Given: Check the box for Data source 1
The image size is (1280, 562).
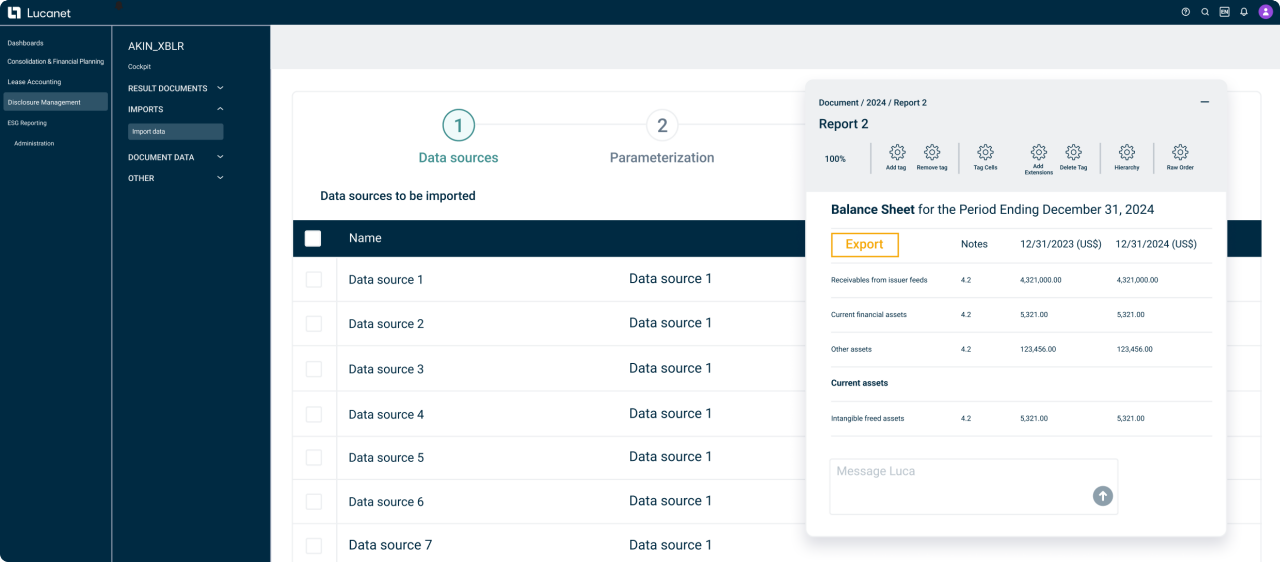Looking at the screenshot, I should coord(314,280).
